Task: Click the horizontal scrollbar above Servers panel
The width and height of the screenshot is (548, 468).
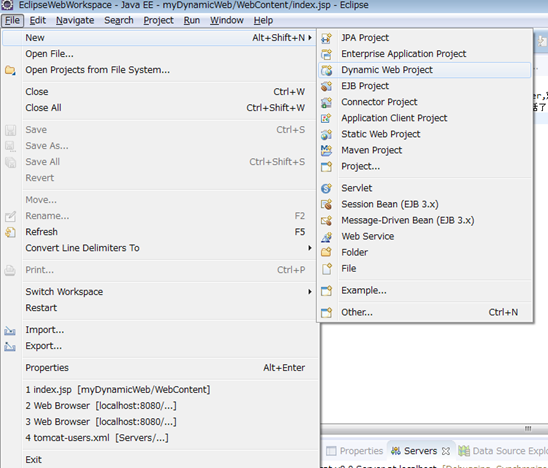Action: tap(434, 429)
